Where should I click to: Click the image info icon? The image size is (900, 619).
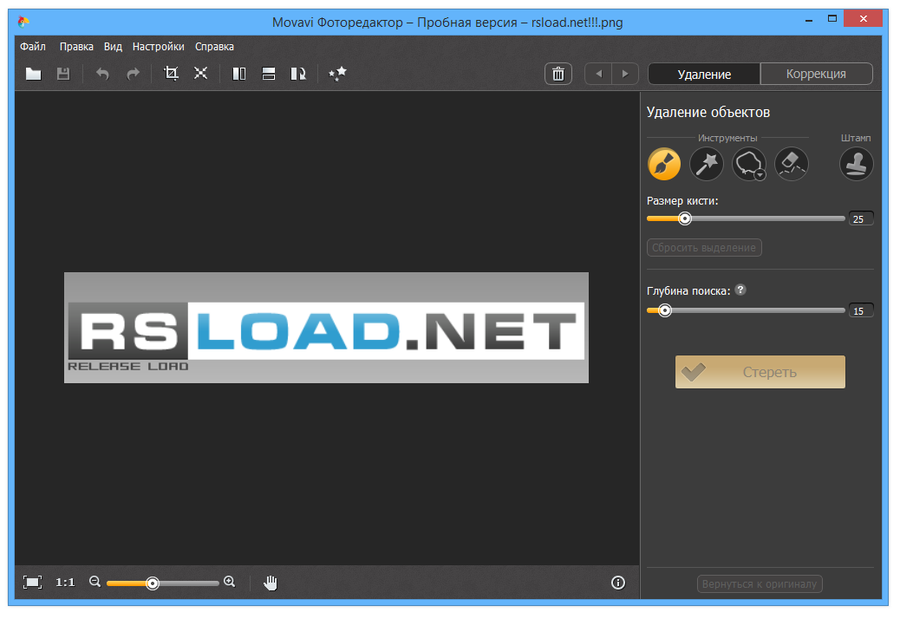tap(618, 583)
